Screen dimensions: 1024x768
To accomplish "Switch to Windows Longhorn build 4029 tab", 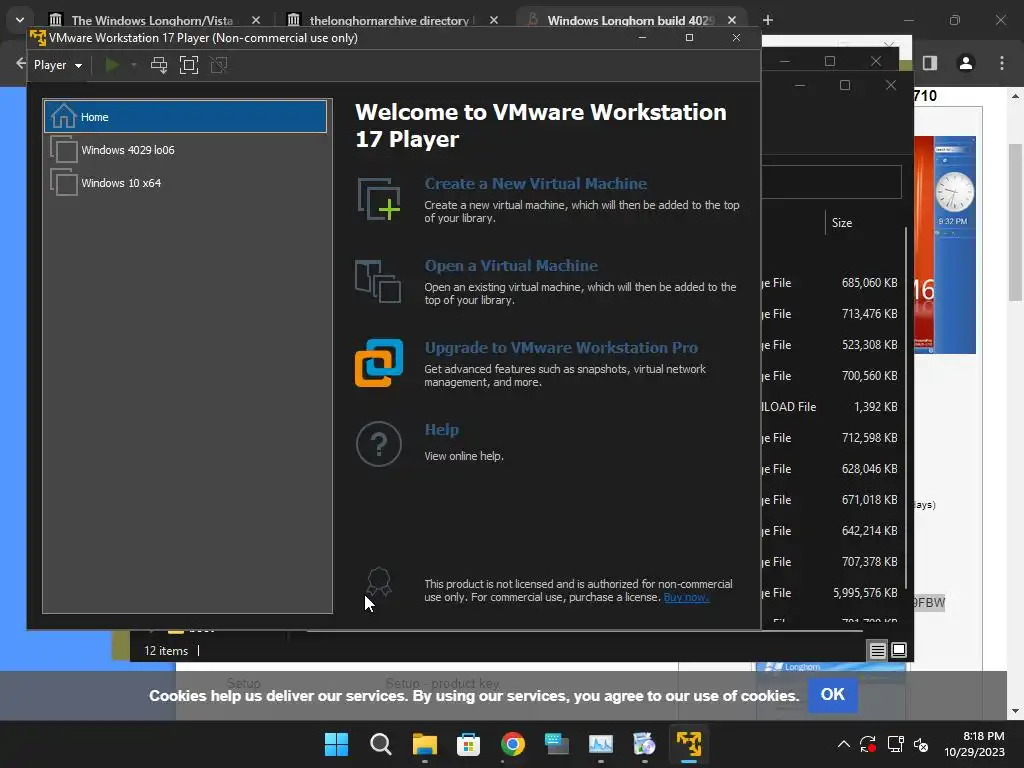I will coord(630,20).
